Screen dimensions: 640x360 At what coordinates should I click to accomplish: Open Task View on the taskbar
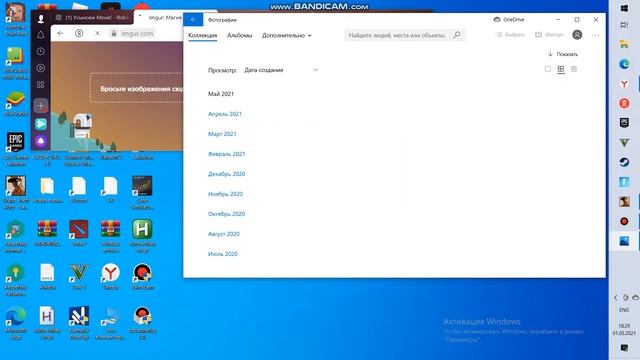pyautogui.click(x=624, y=25)
